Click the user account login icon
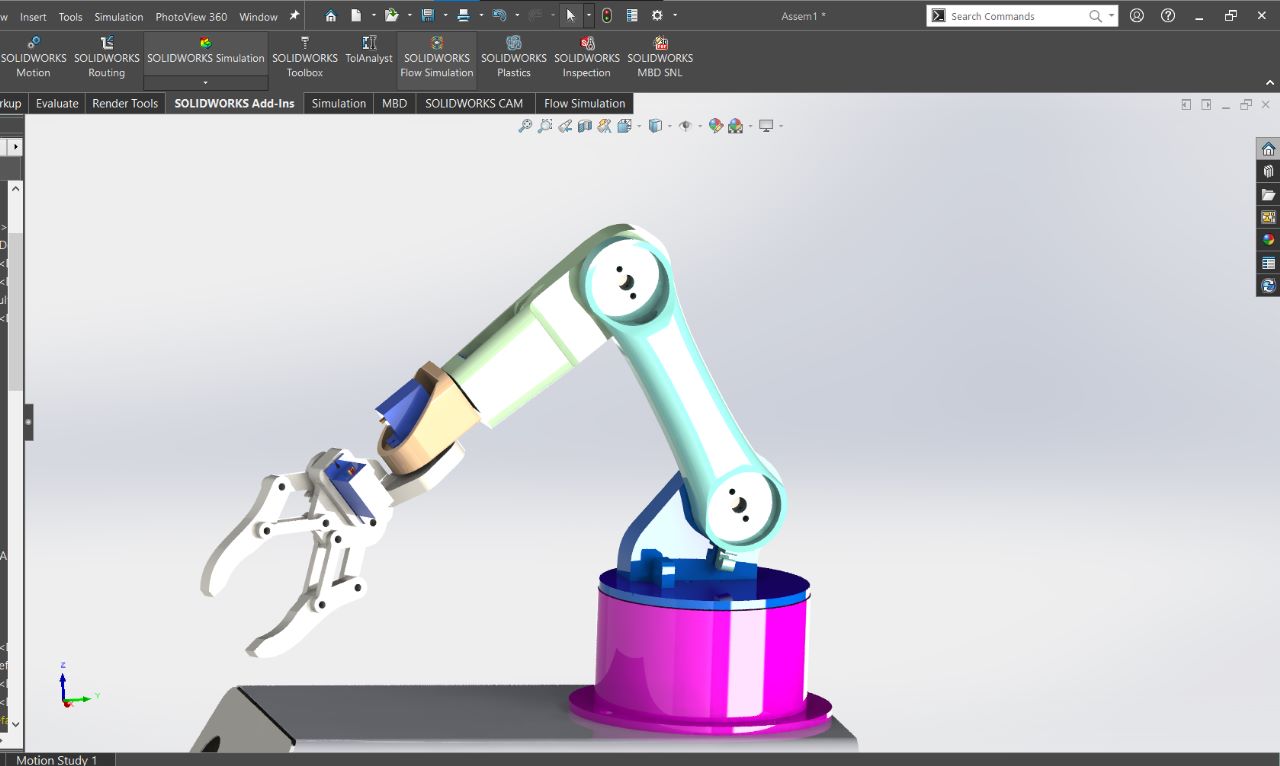Viewport: 1280px width, 766px height. [x=1137, y=16]
